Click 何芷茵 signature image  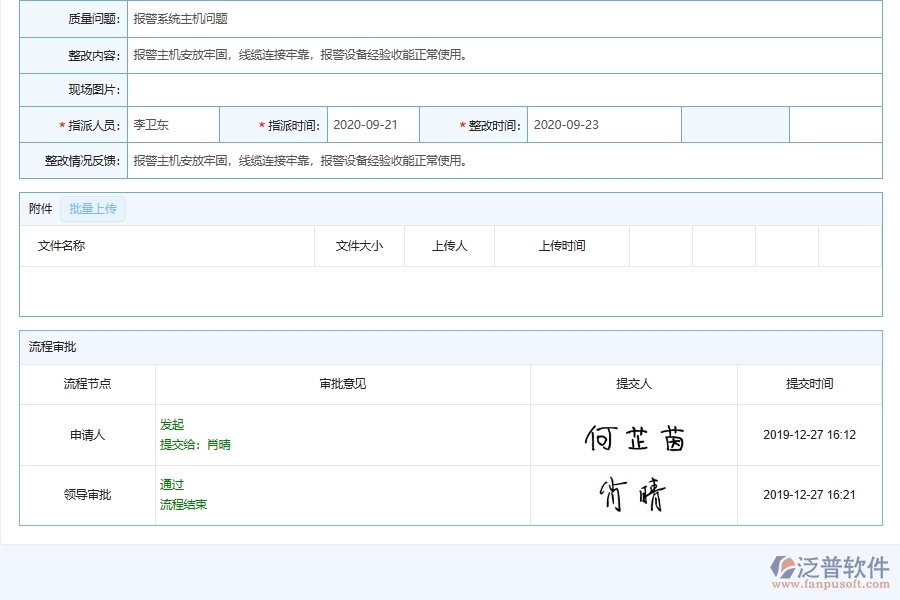[x=633, y=434]
